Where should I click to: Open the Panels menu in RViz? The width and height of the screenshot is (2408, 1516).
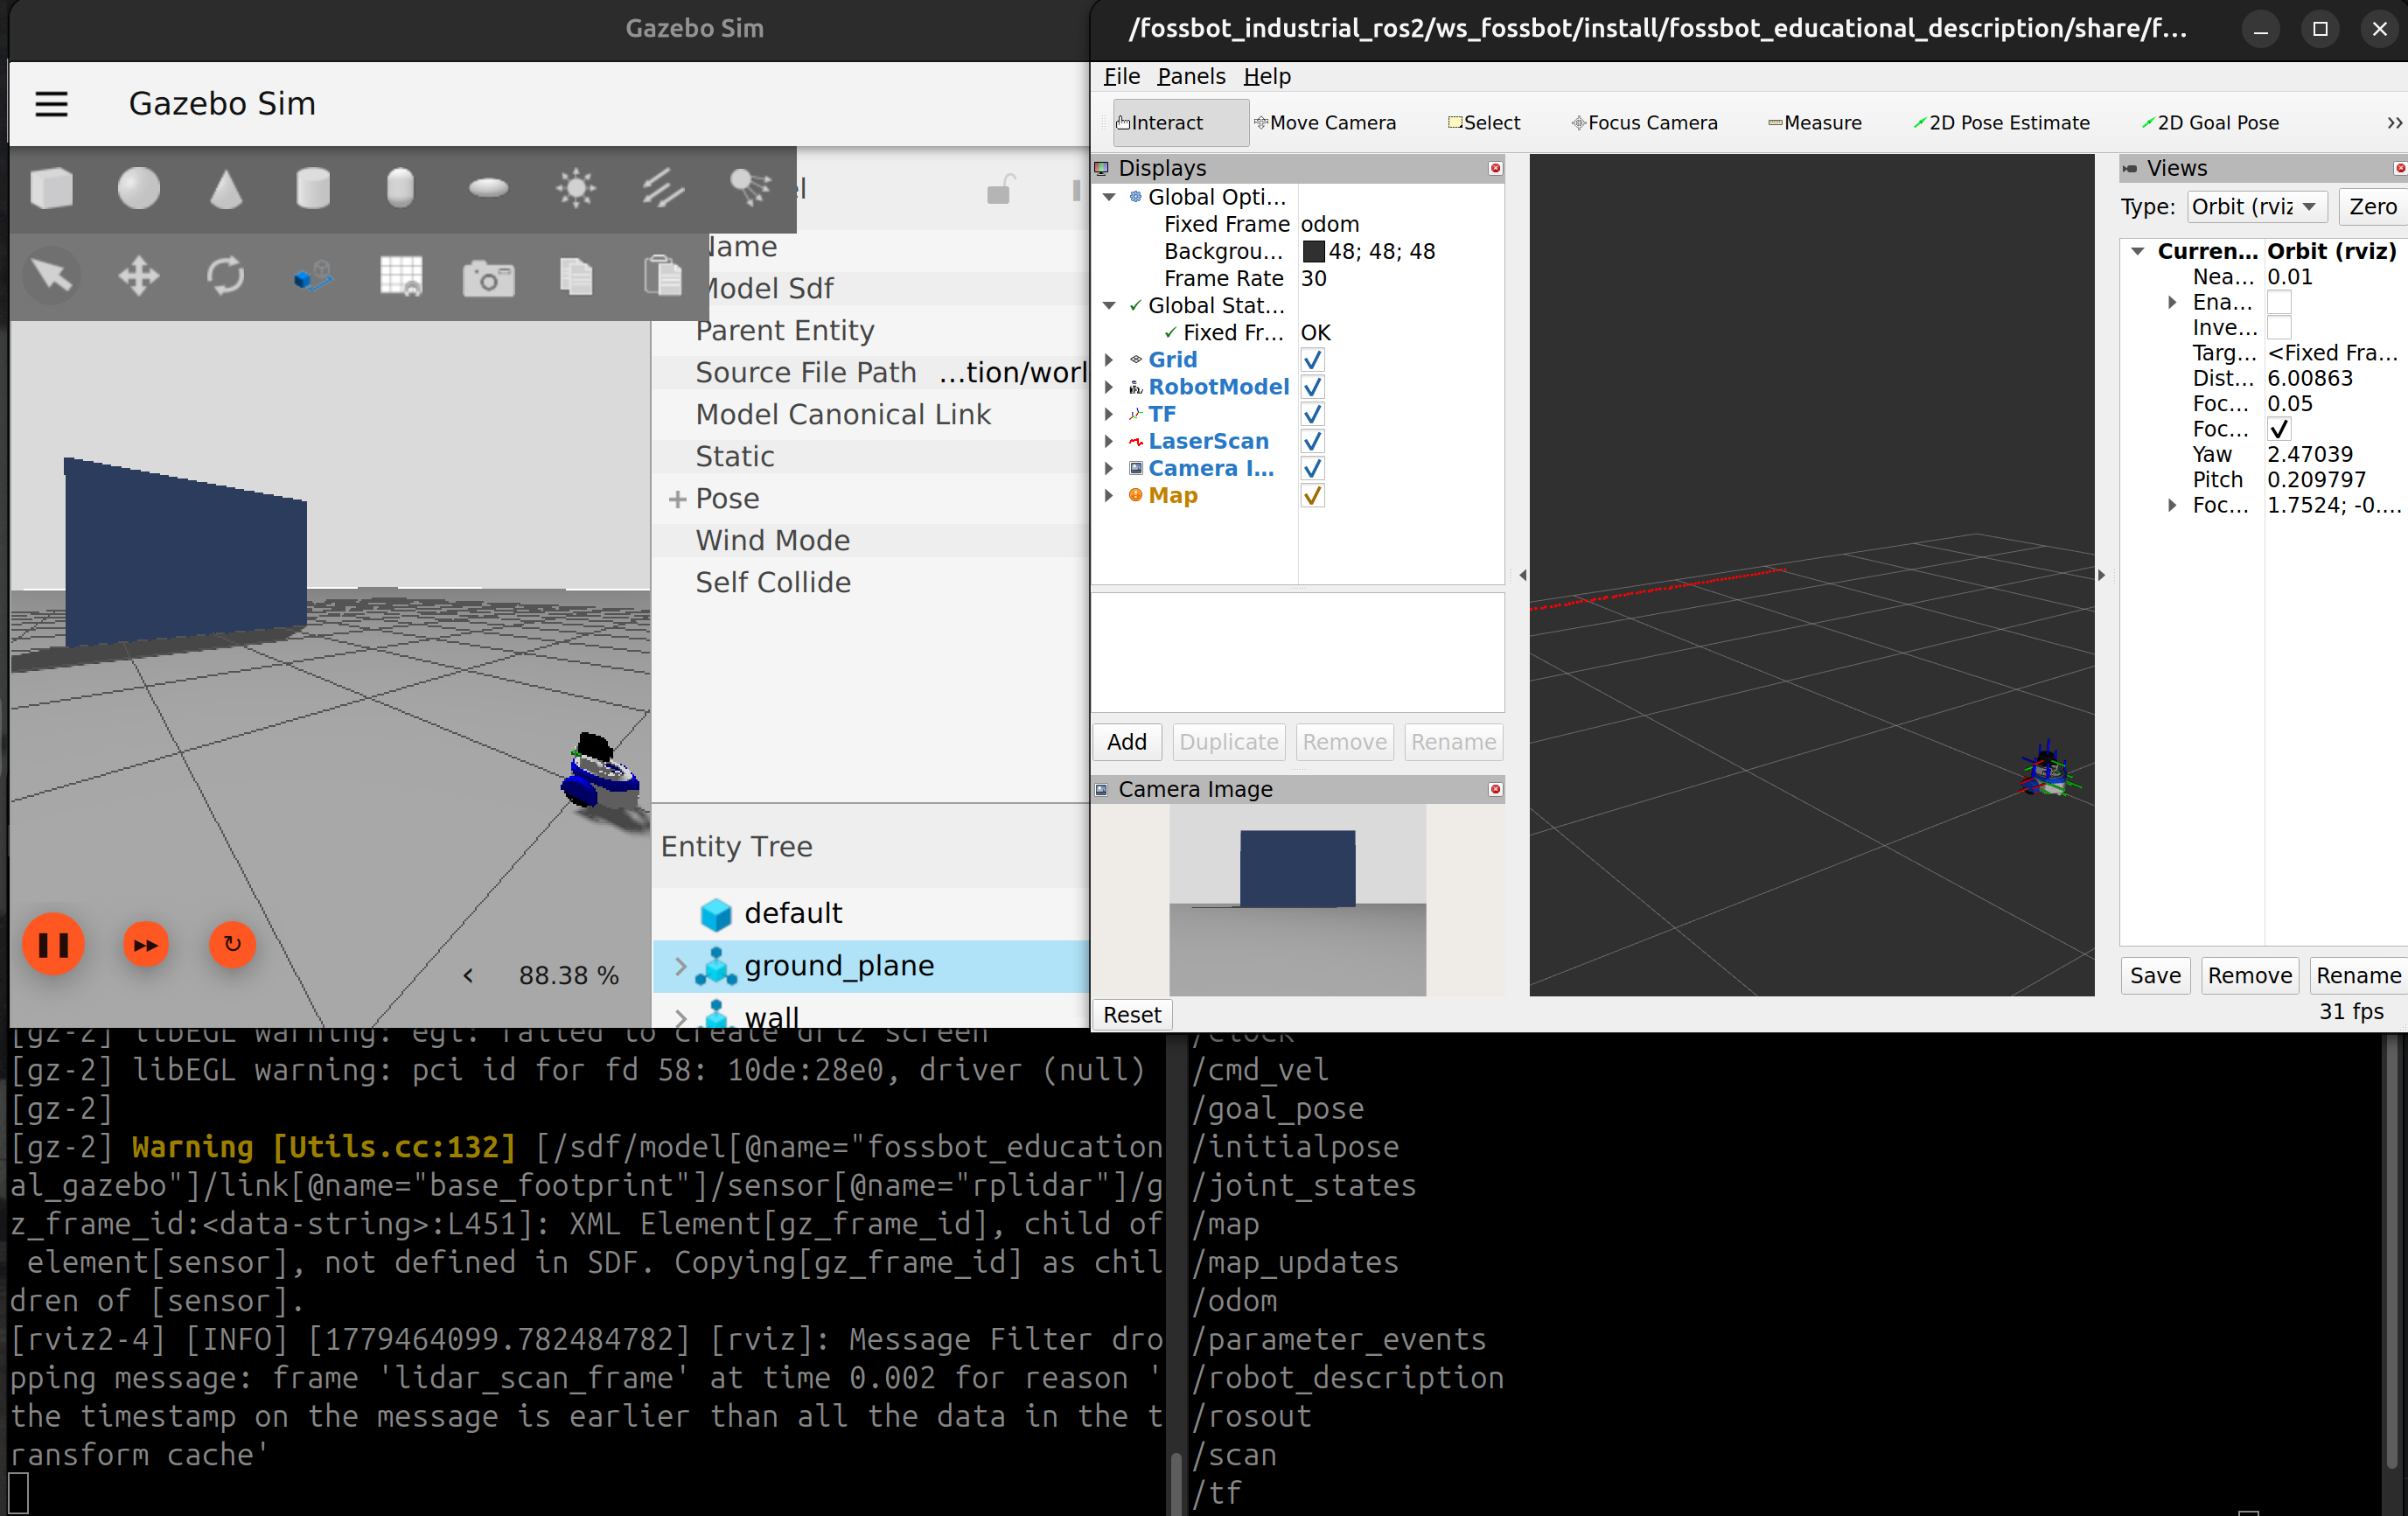click(1191, 76)
